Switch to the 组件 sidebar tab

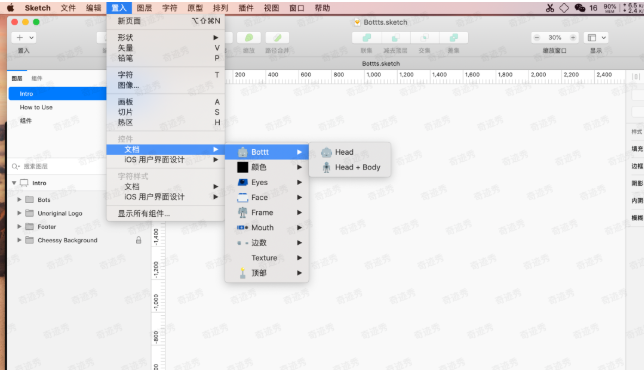pyautogui.click(x=37, y=78)
